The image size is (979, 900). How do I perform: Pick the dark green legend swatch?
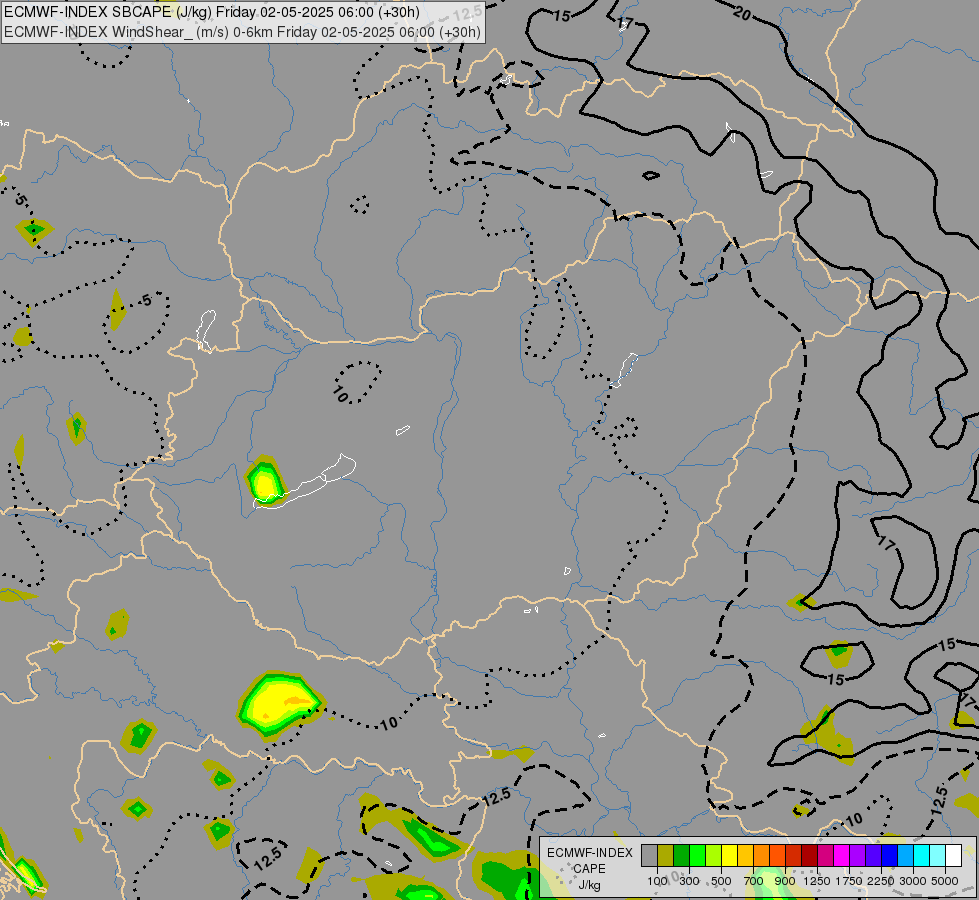[x=682, y=855]
